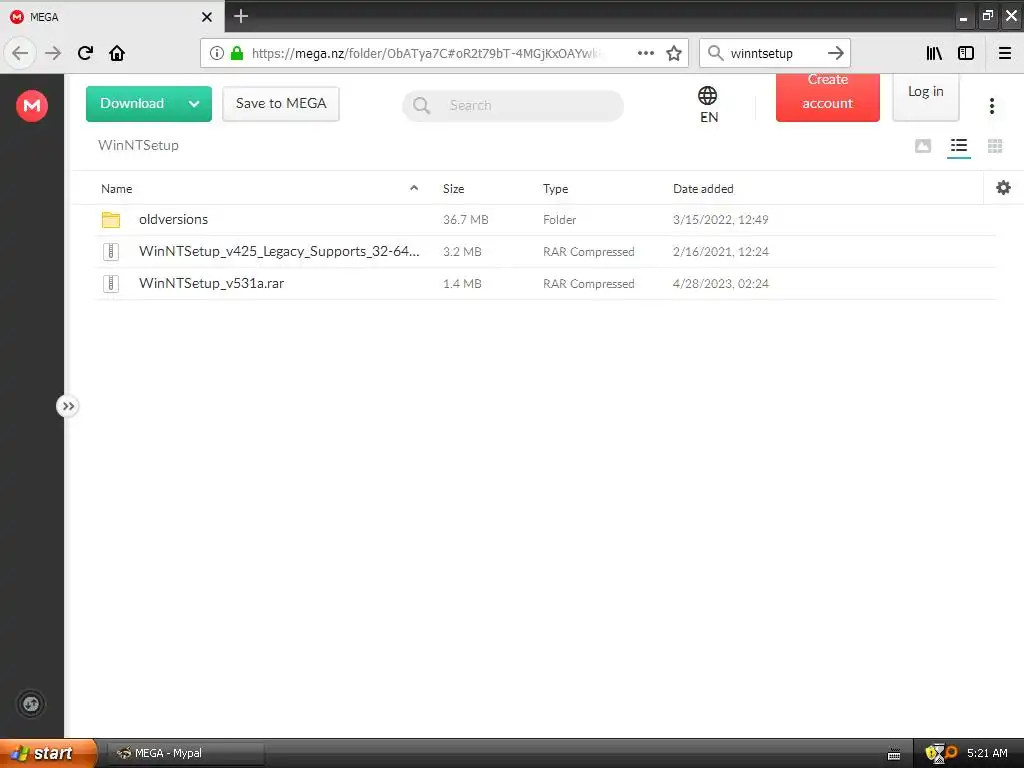Click the 2/16/2021, 12:24 date cell

[x=721, y=252]
